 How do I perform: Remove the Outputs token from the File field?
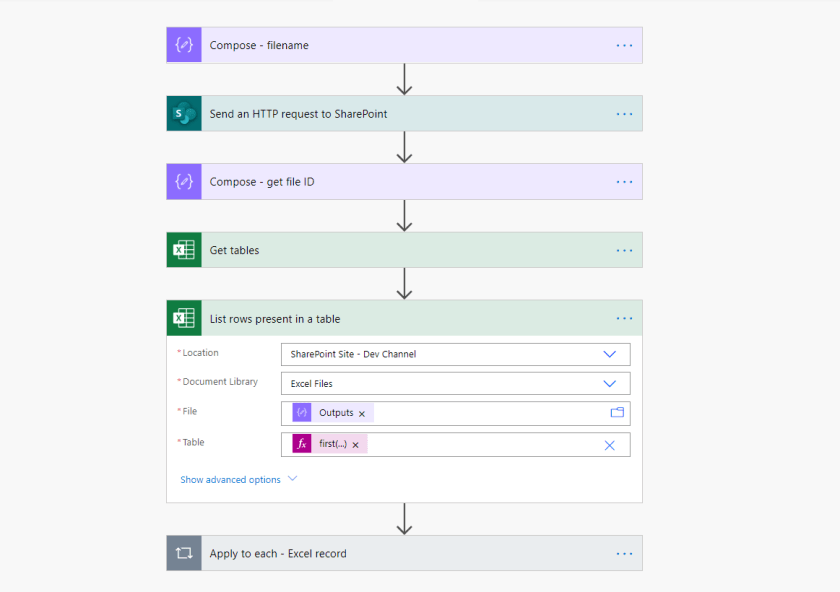[361, 412]
